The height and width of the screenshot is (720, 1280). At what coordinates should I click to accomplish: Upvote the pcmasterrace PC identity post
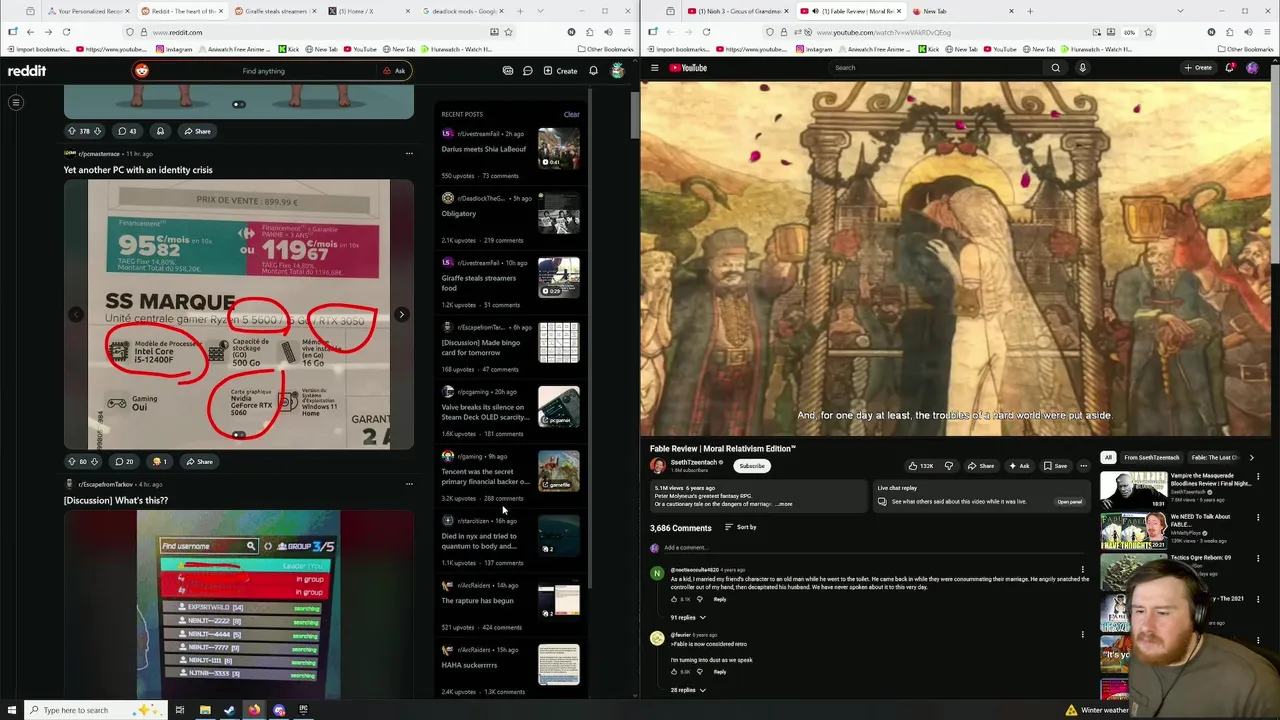pos(71,462)
